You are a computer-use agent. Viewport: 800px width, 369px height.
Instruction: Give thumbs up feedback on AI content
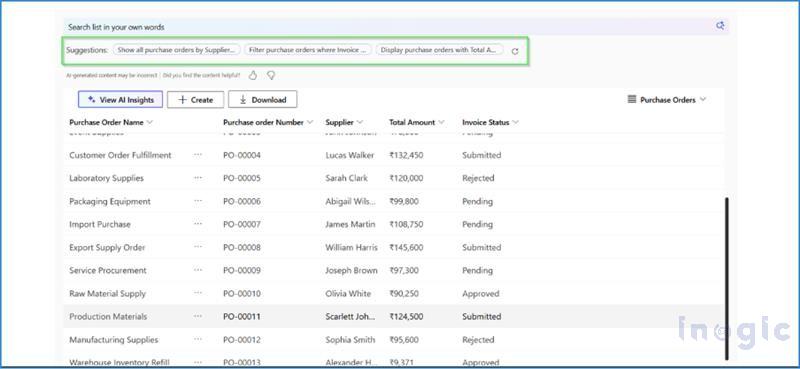point(253,76)
